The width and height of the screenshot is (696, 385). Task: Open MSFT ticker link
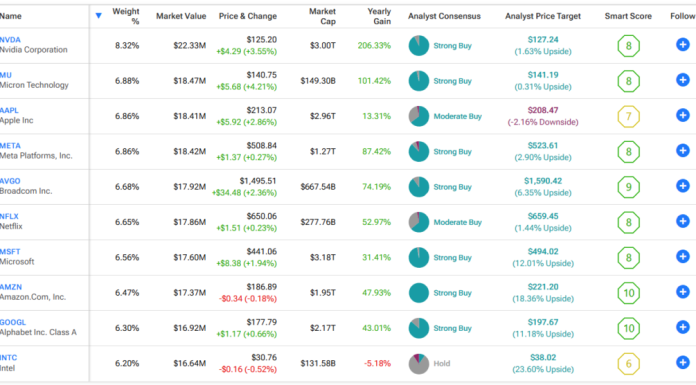10,251
